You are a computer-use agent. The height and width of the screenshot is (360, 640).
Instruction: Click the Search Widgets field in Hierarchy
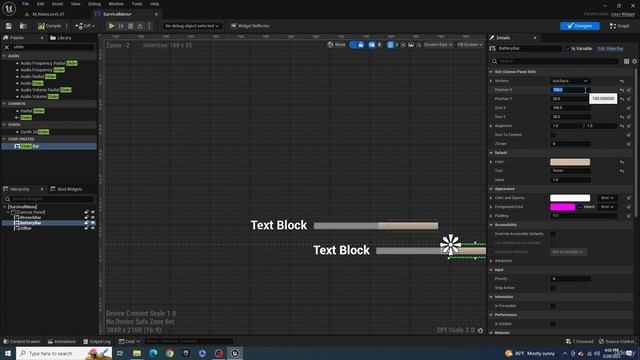(49, 199)
